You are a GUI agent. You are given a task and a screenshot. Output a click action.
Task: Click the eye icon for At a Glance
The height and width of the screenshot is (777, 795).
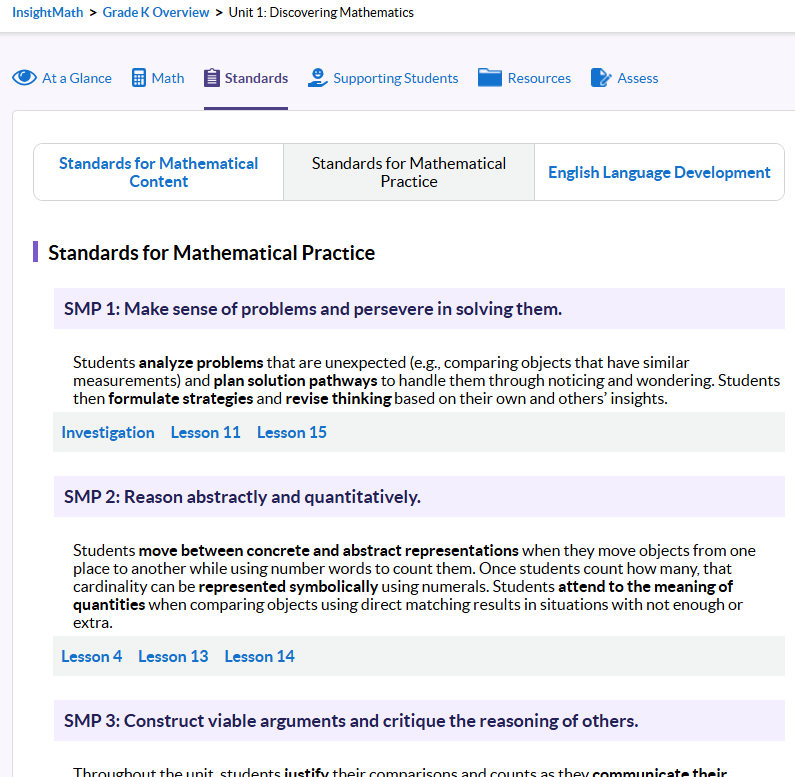point(24,78)
